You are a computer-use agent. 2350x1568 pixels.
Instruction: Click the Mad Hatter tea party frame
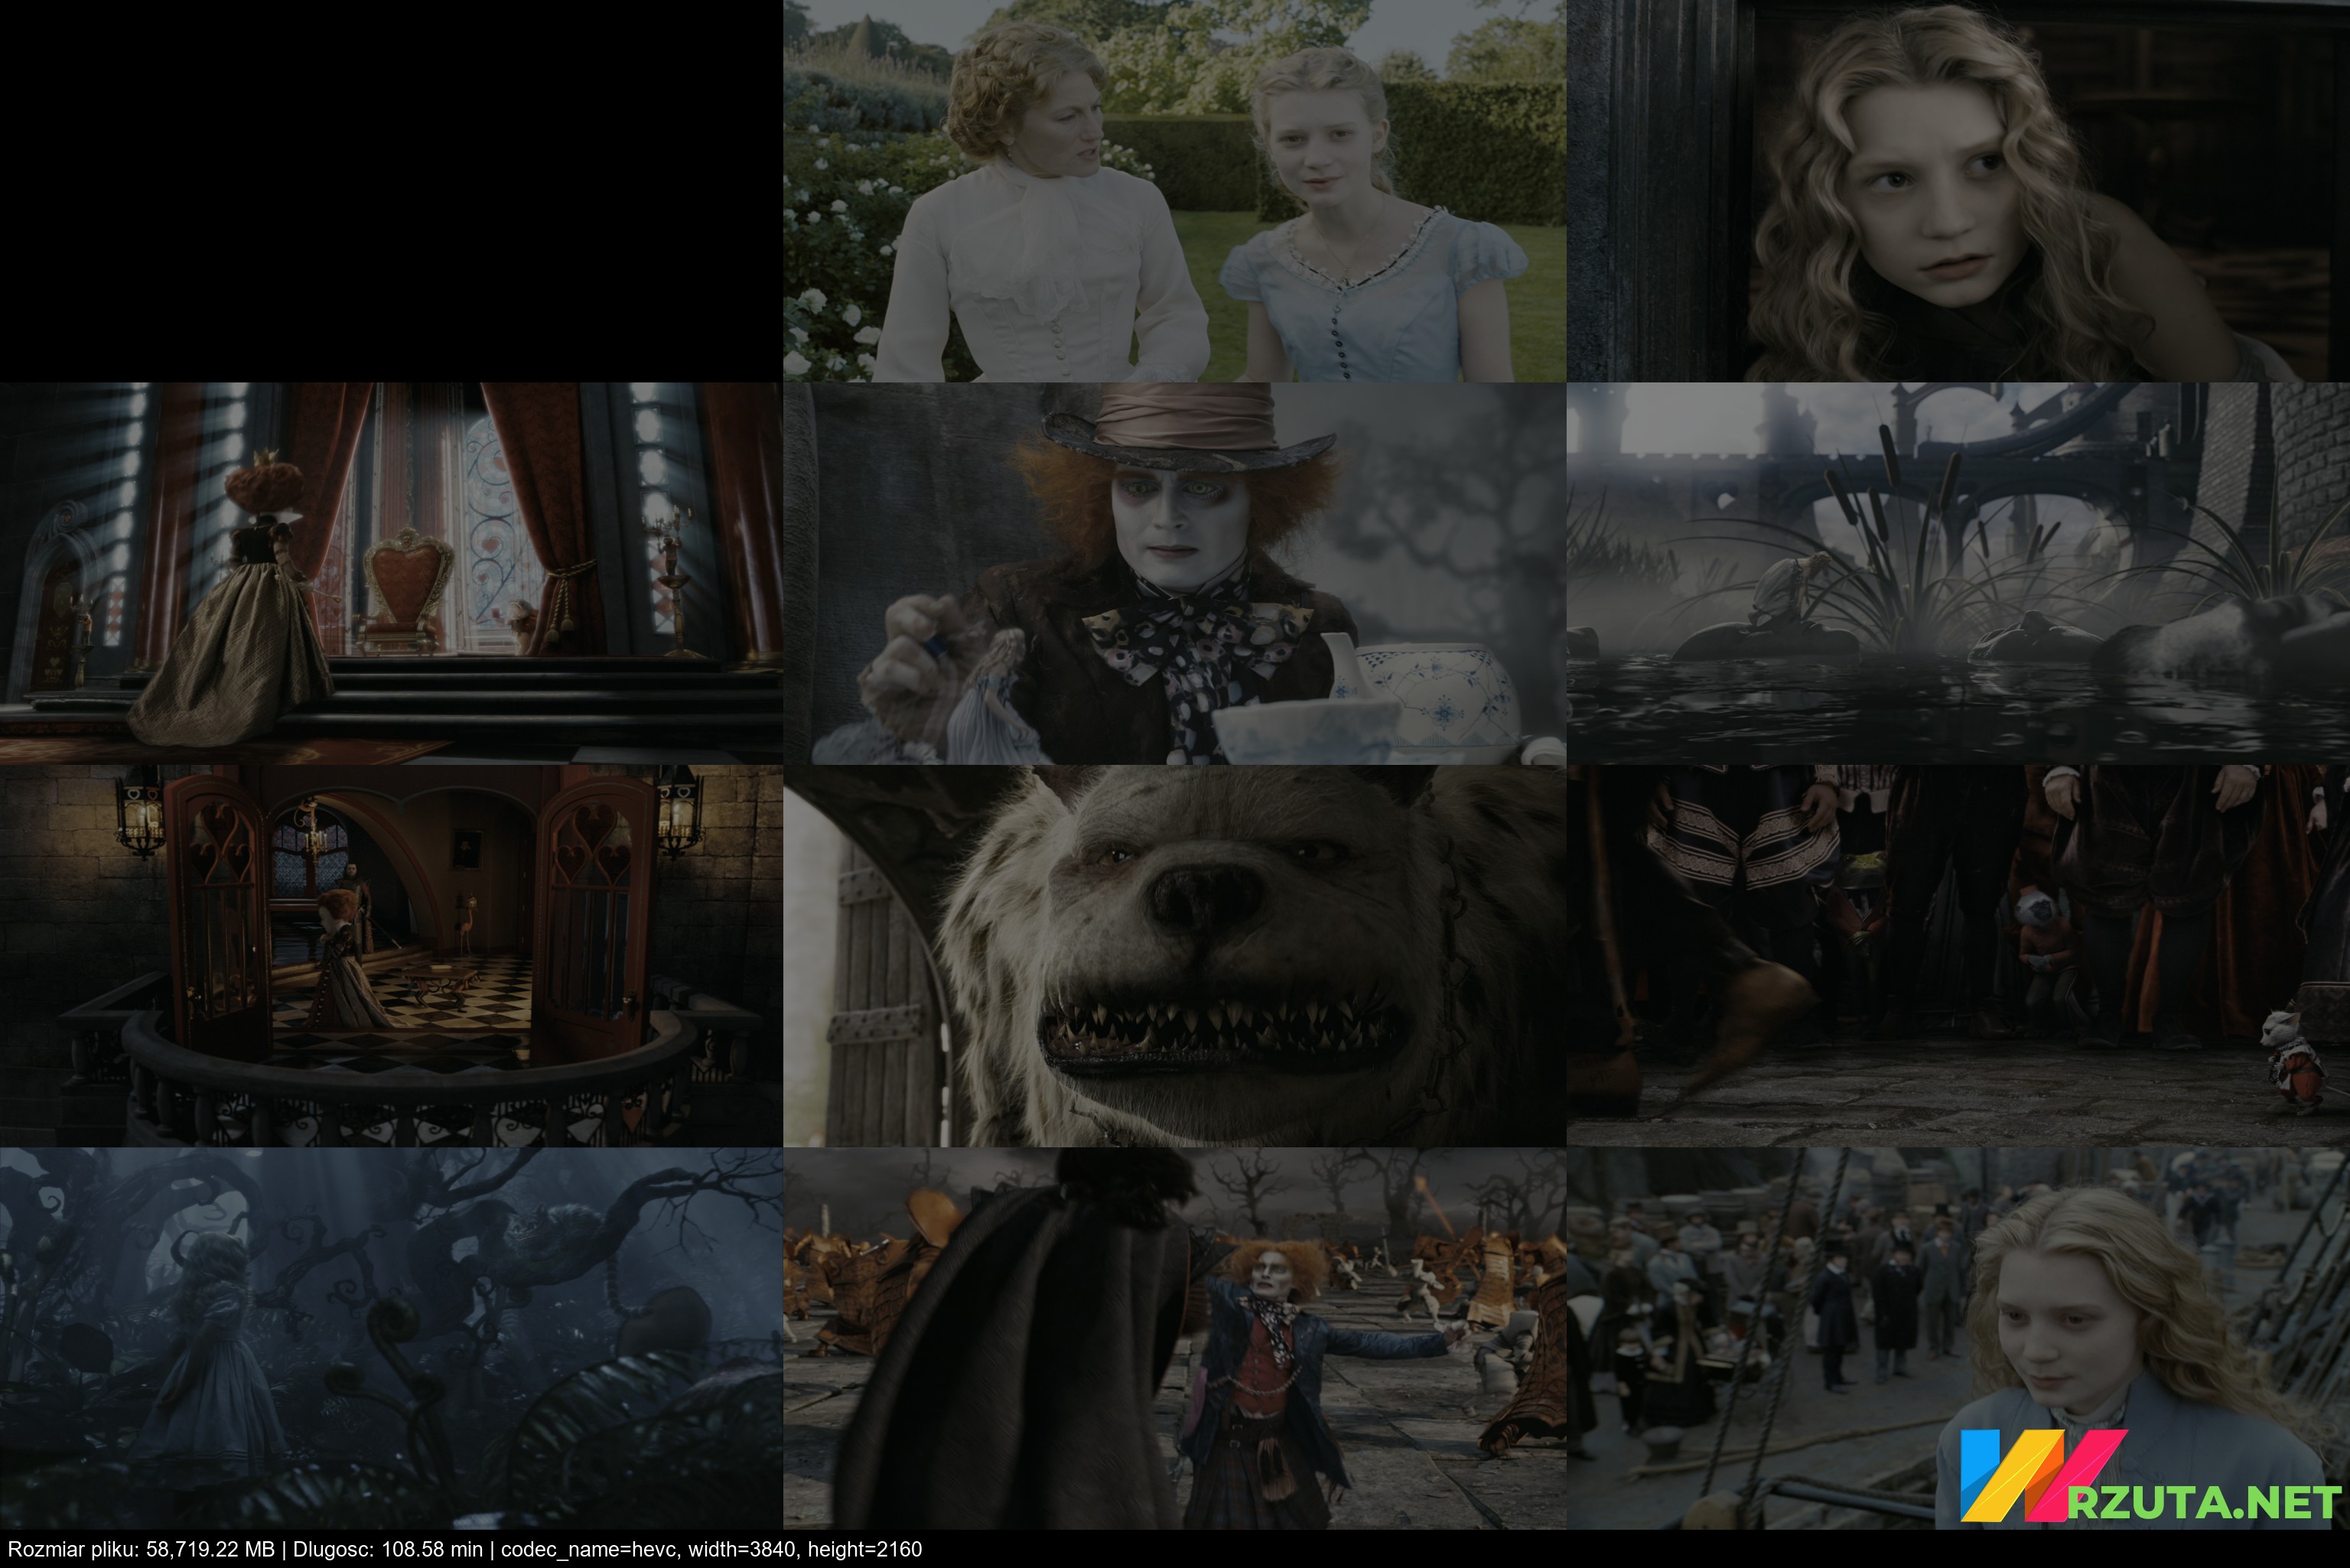click(x=1174, y=573)
